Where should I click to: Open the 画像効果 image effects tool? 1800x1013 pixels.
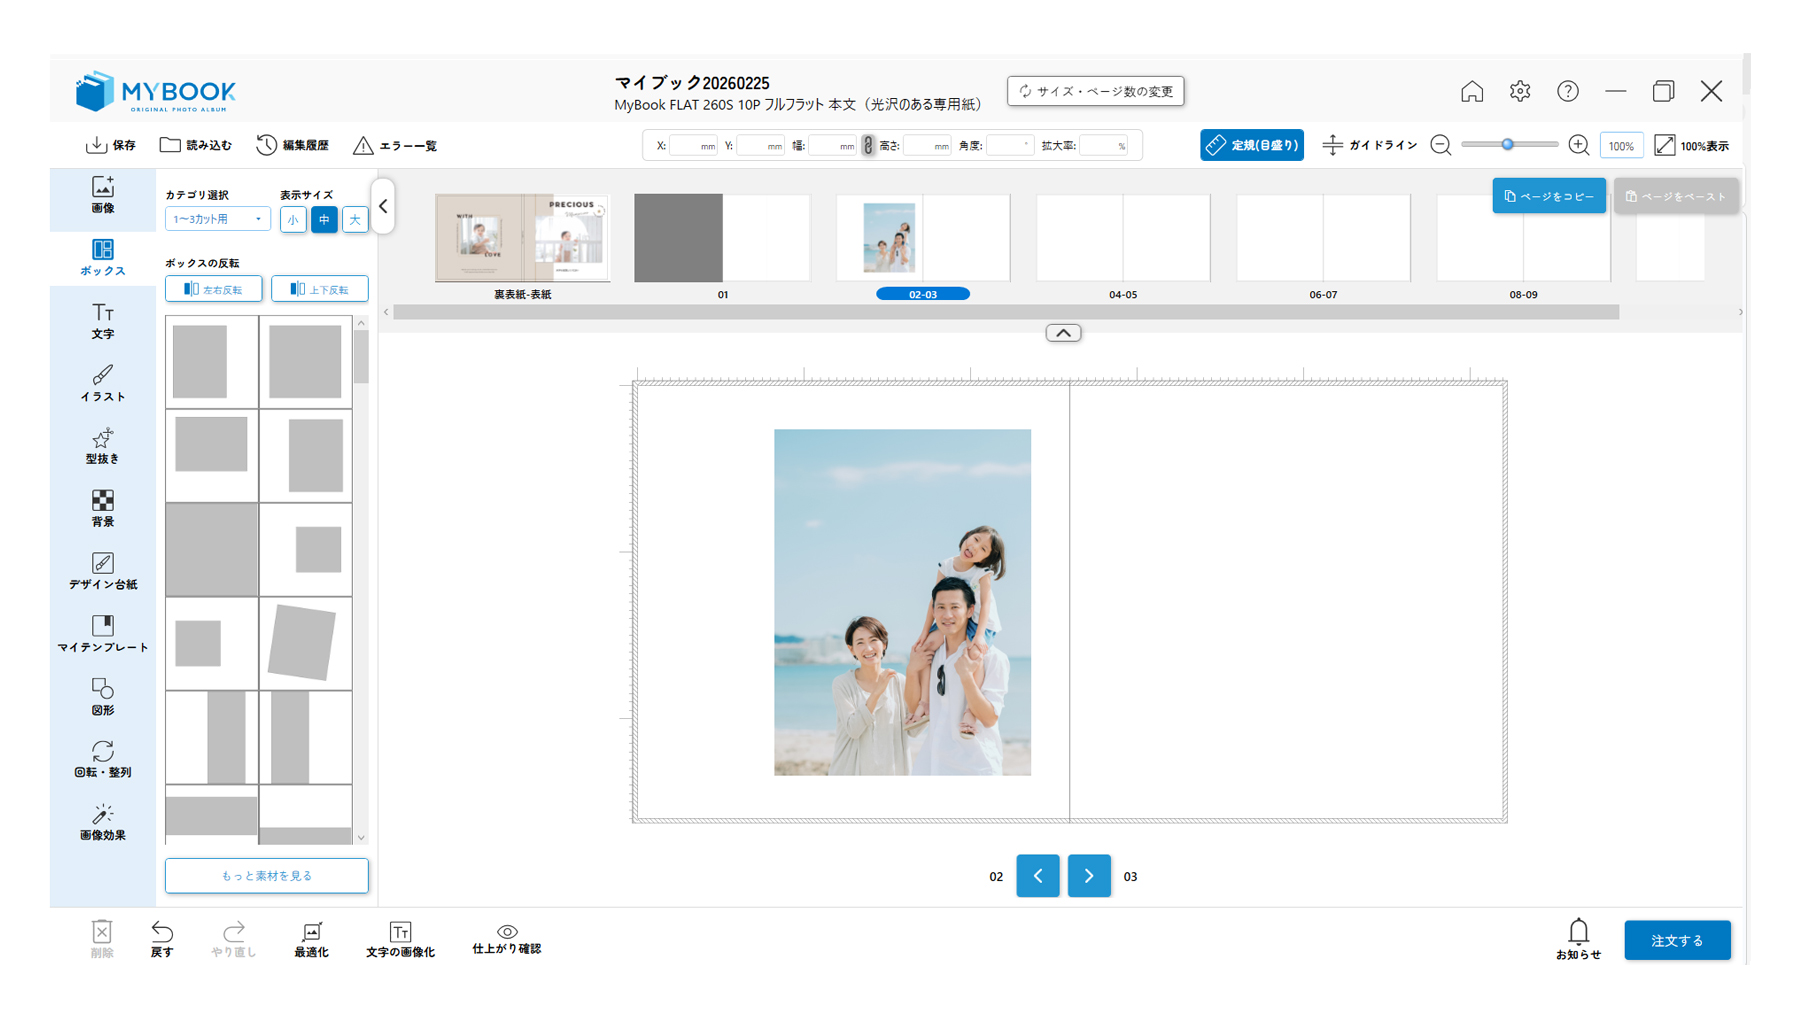click(103, 822)
